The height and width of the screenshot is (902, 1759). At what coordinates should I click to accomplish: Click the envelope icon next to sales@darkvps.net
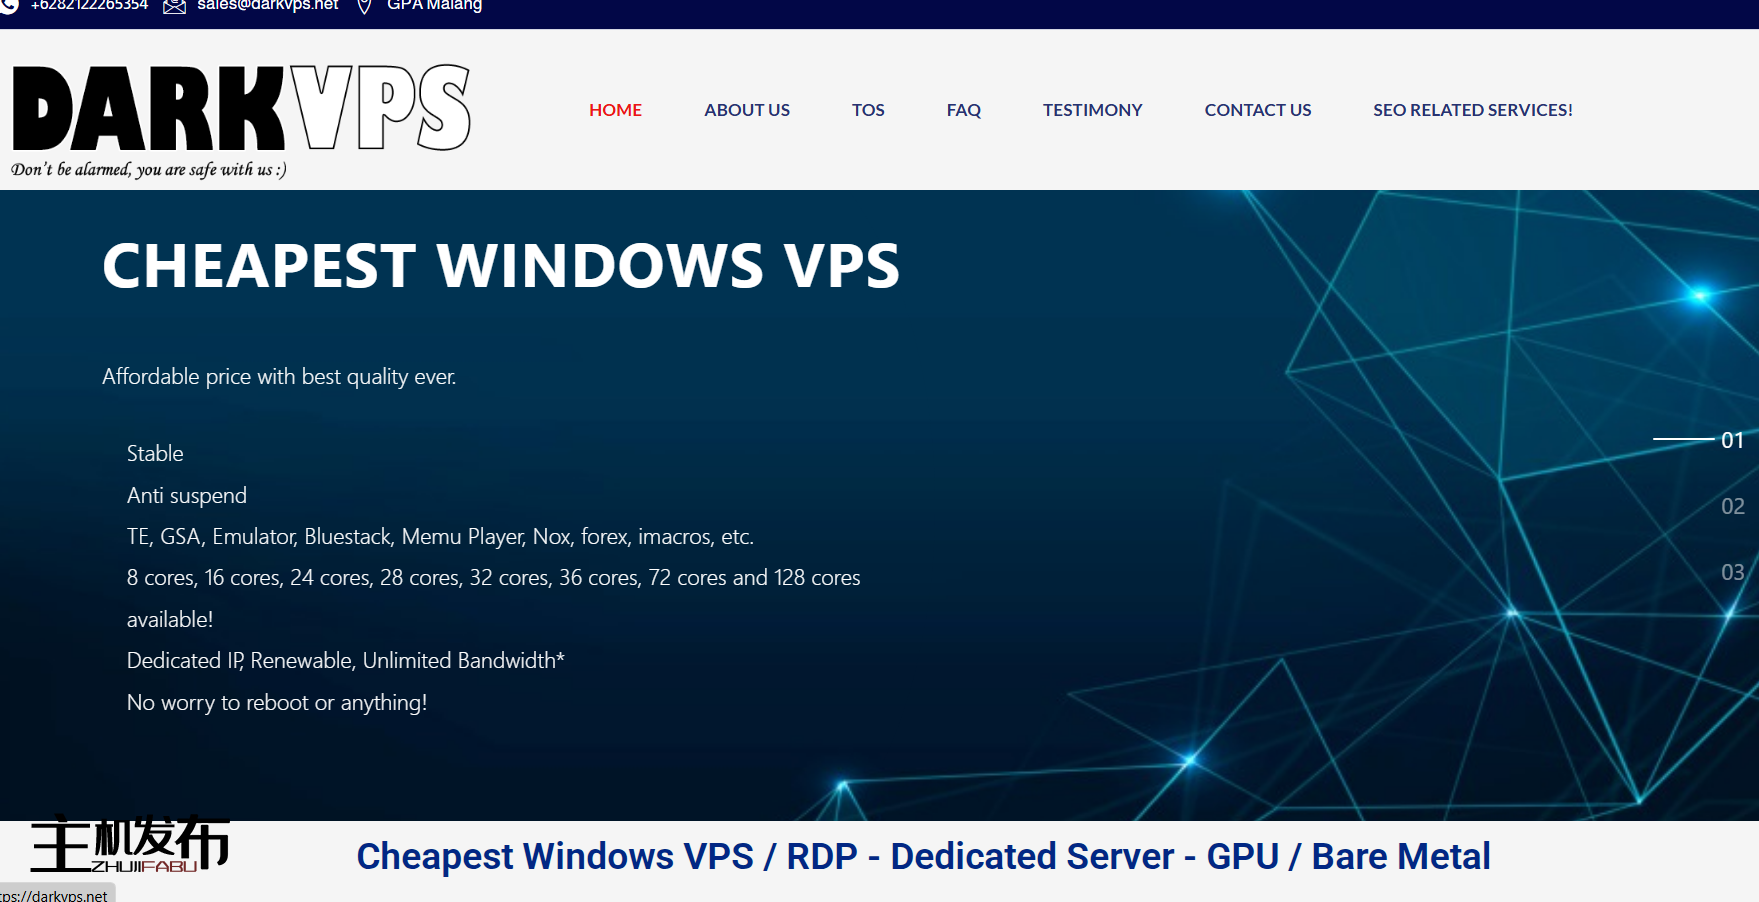click(x=174, y=6)
